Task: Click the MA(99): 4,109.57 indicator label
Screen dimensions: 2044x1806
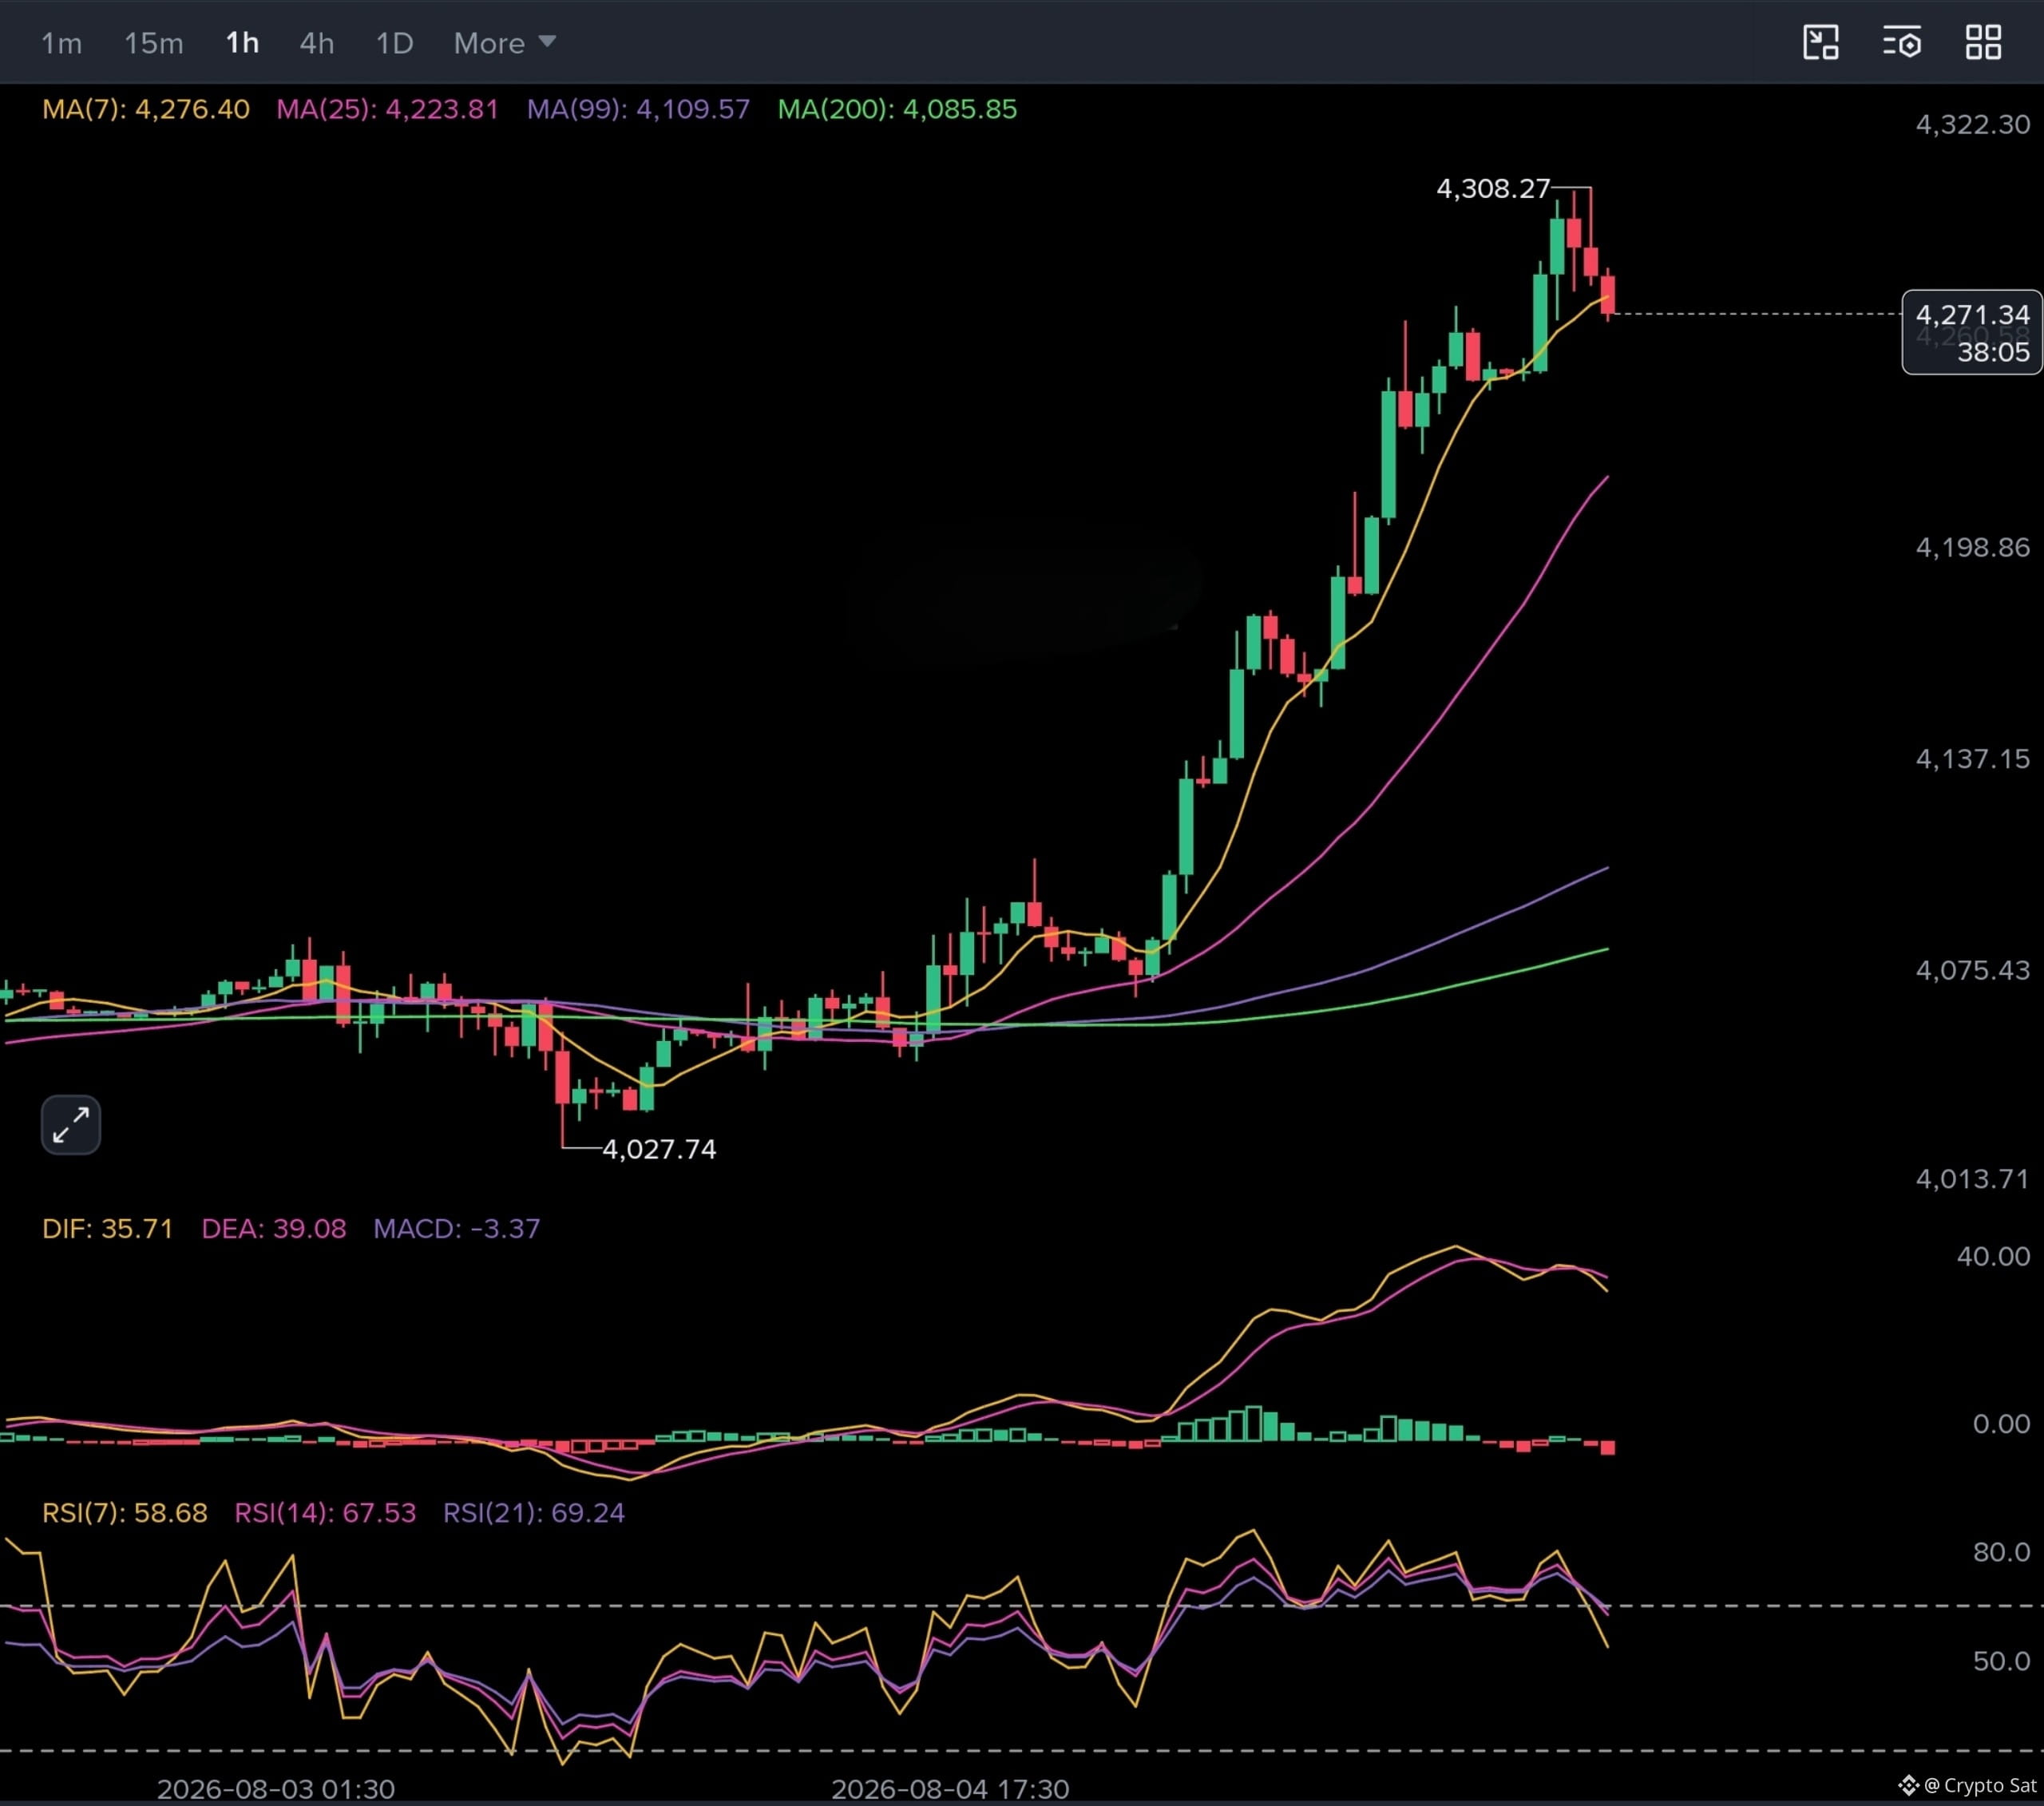Action: (638, 109)
